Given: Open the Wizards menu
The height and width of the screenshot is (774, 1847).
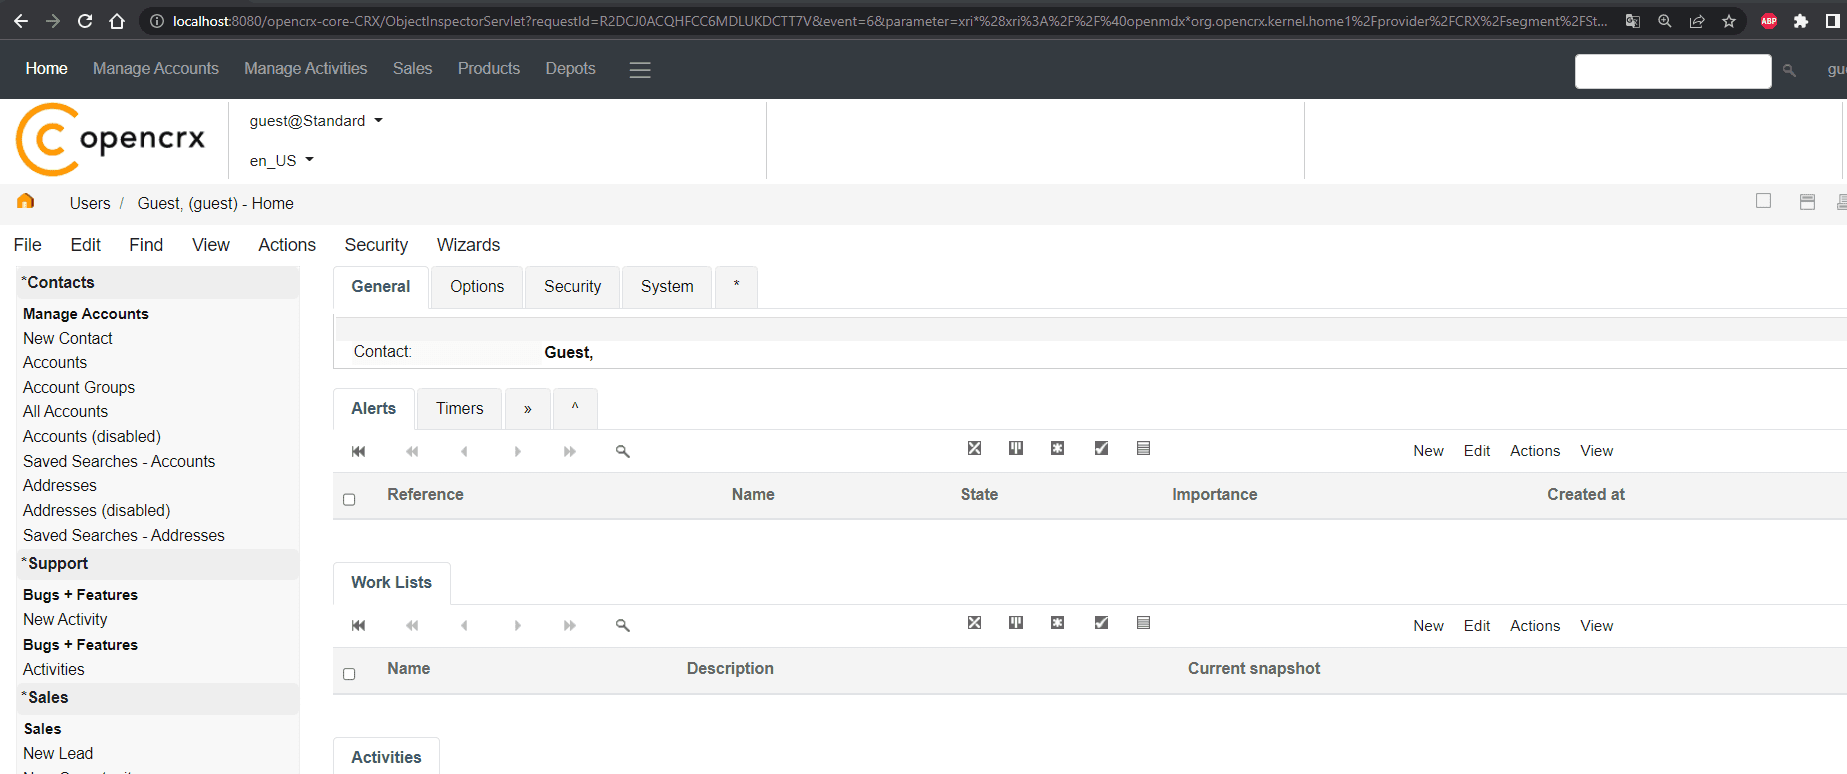Looking at the screenshot, I should pos(468,245).
